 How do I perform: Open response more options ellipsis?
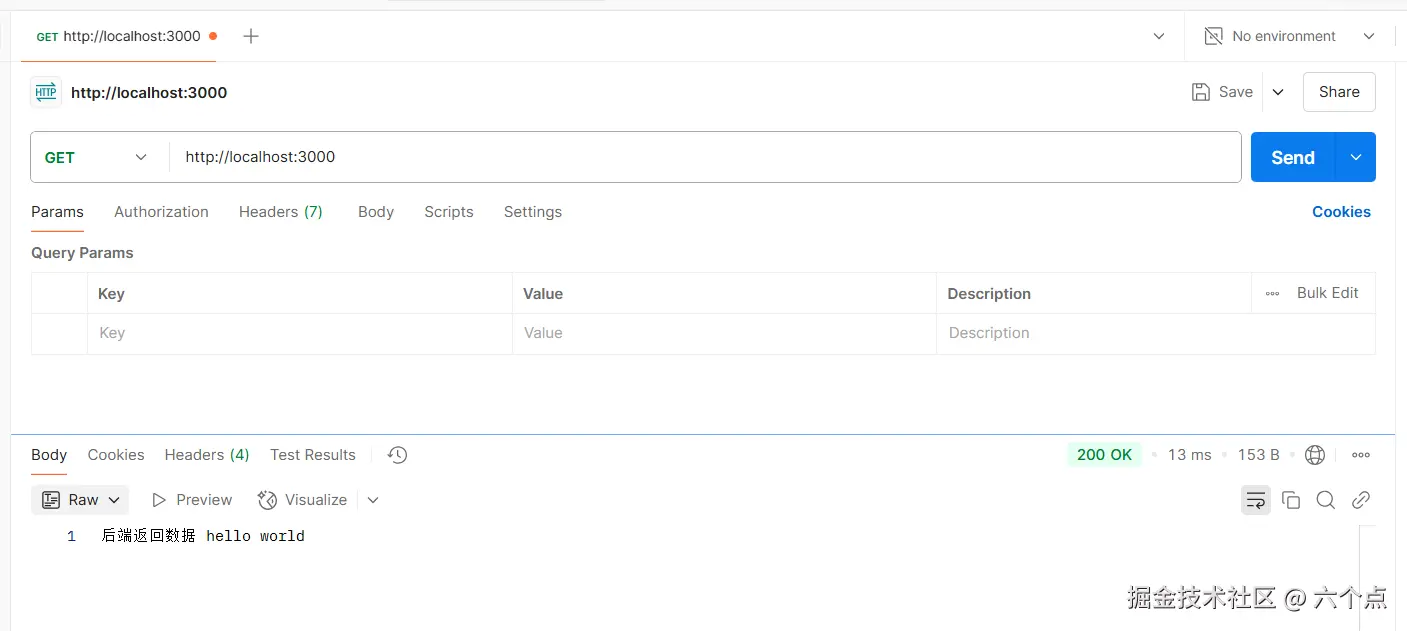point(1361,455)
